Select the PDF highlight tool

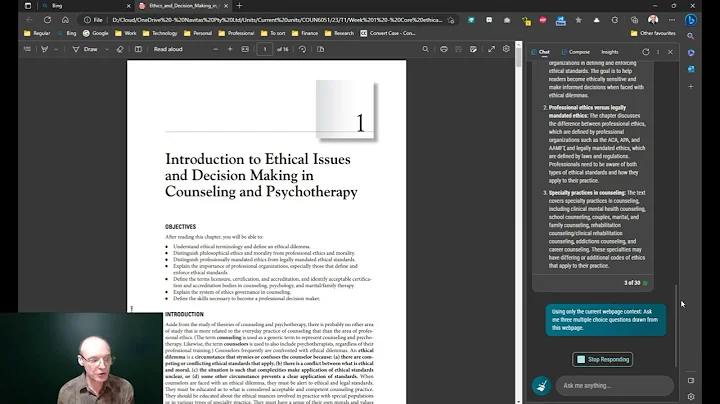click(45, 49)
